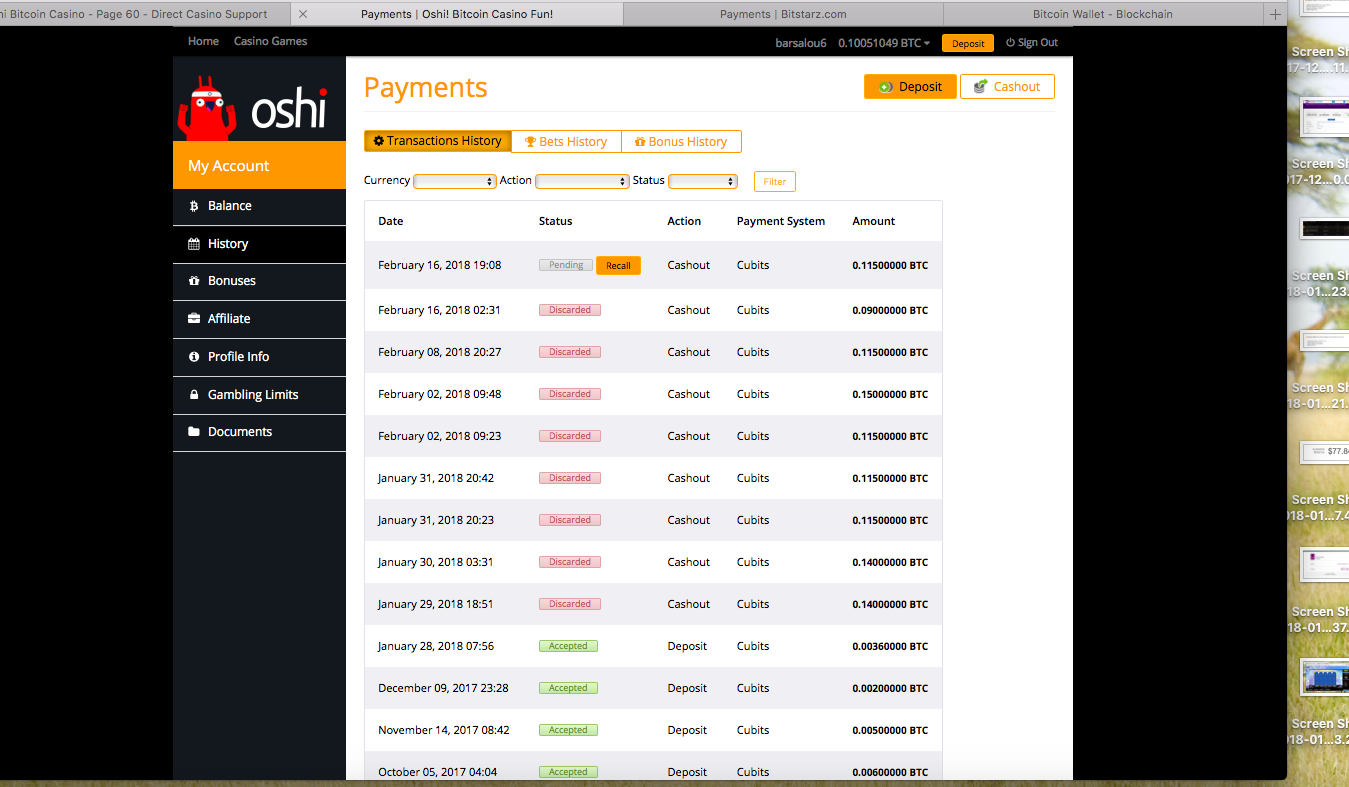Click the Oshi red mascot logo
The height and width of the screenshot is (787, 1349).
point(207,107)
